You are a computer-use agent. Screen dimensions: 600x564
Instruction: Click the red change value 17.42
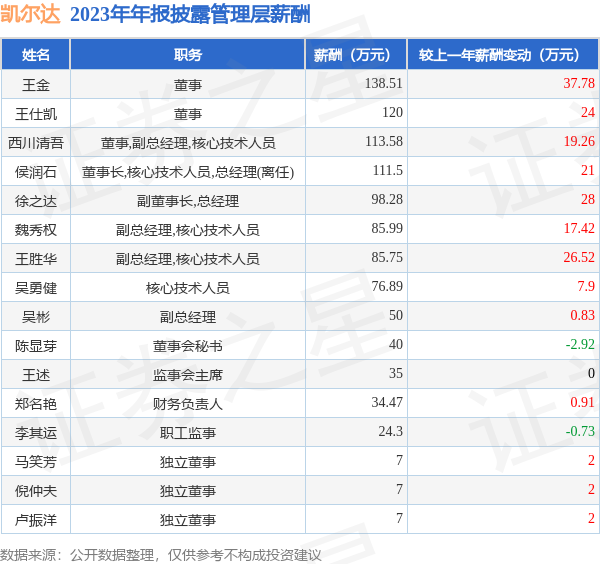click(579, 228)
